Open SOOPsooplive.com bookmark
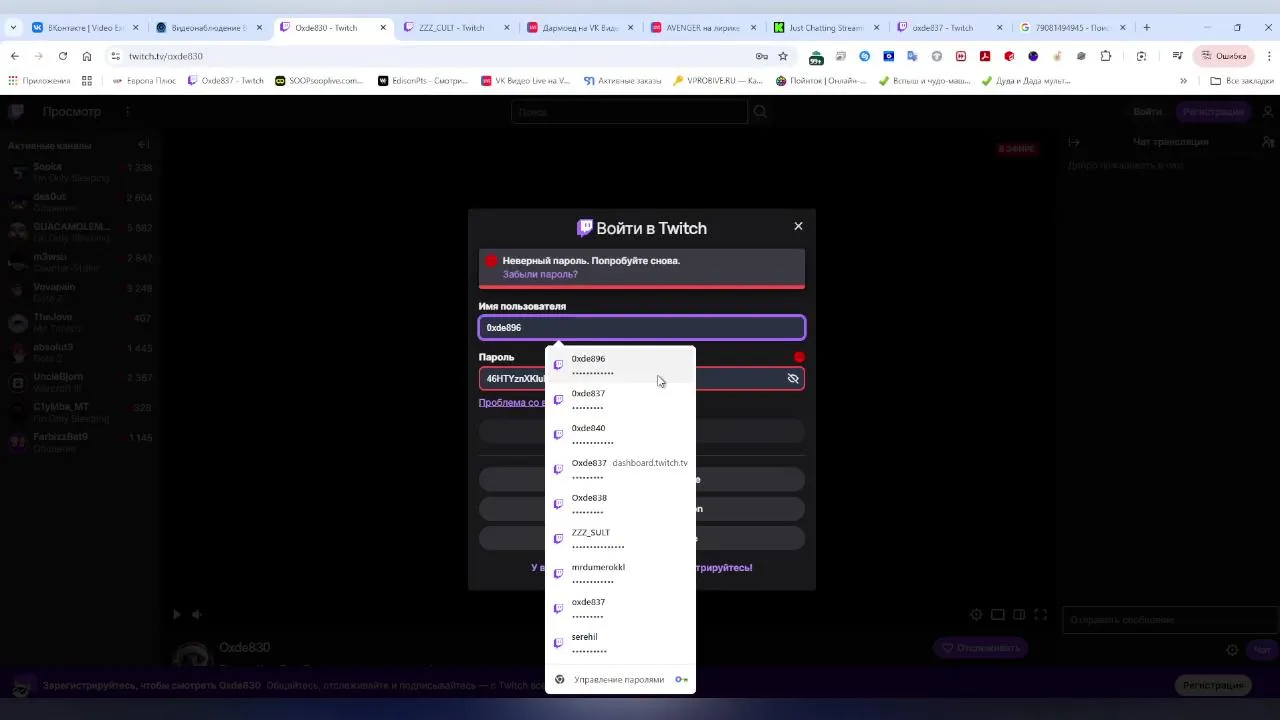The image size is (1280, 720). coord(319,80)
